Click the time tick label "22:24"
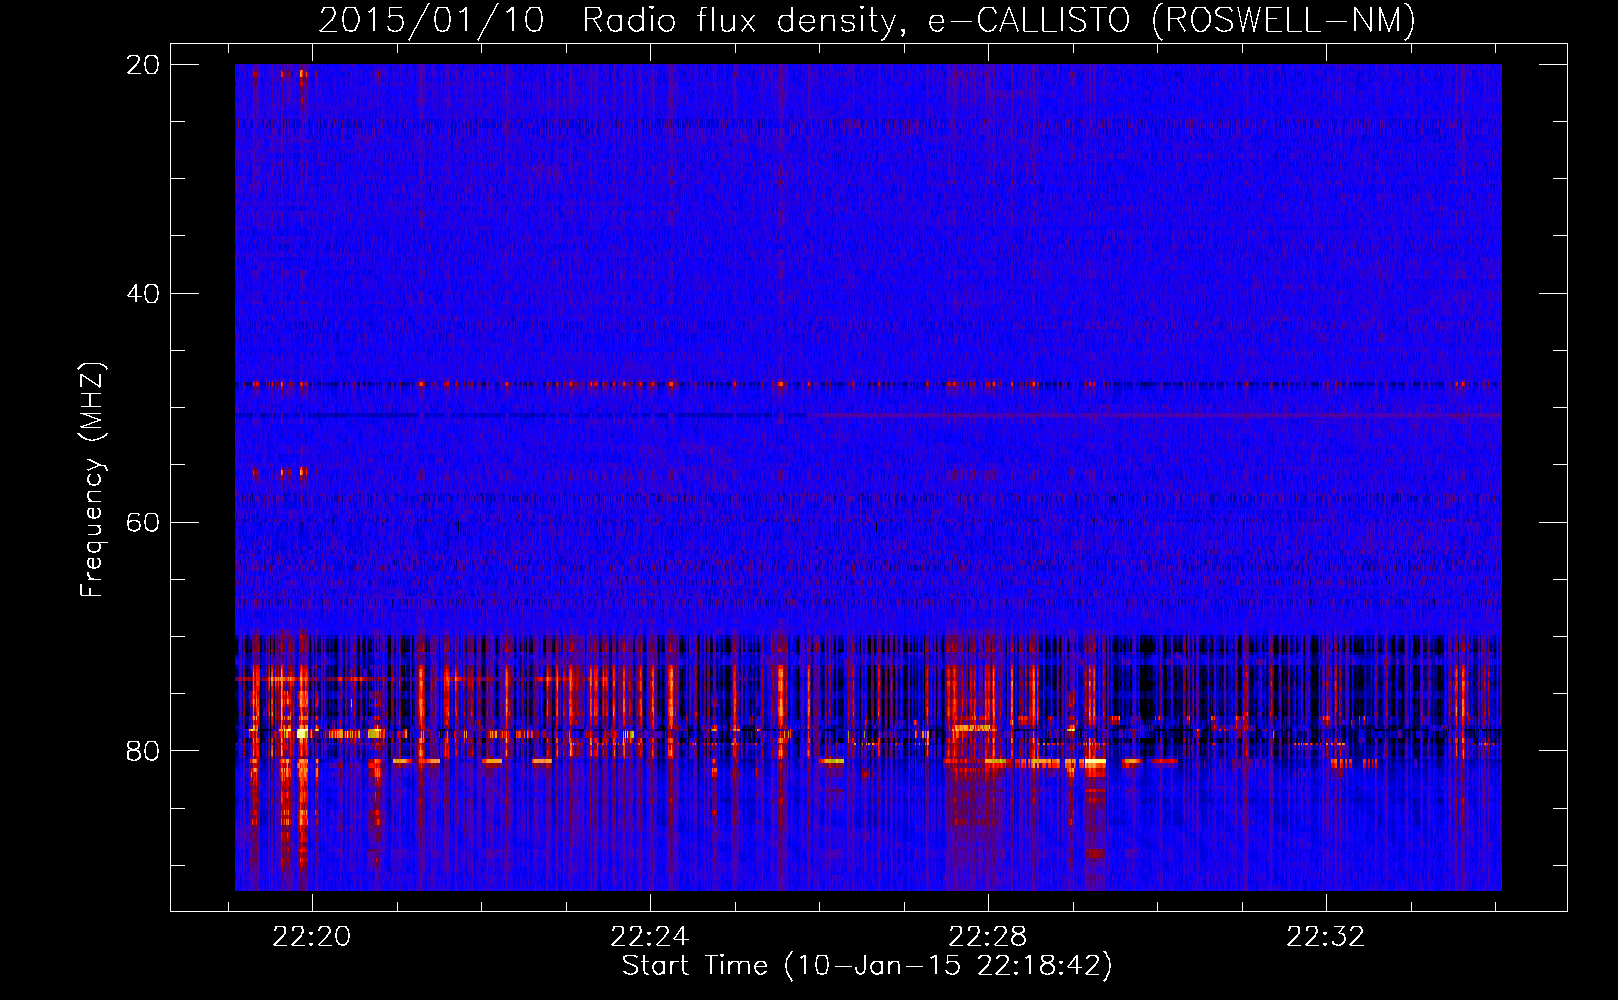The width and height of the screenshot is (1618, 1000). click(x=650, y=937)
